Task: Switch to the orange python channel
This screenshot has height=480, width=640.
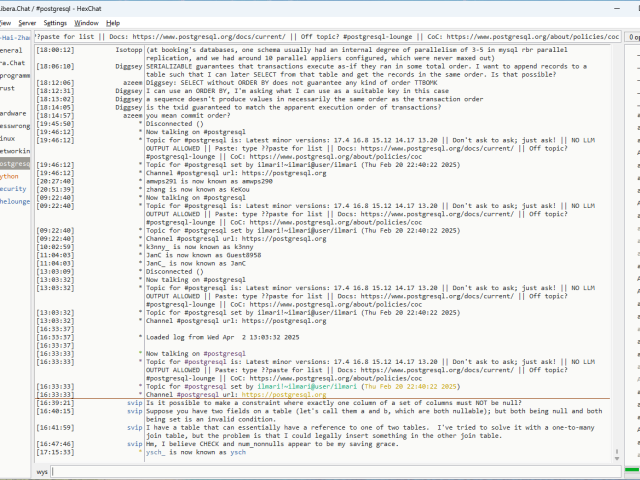Action: (10, 175)
